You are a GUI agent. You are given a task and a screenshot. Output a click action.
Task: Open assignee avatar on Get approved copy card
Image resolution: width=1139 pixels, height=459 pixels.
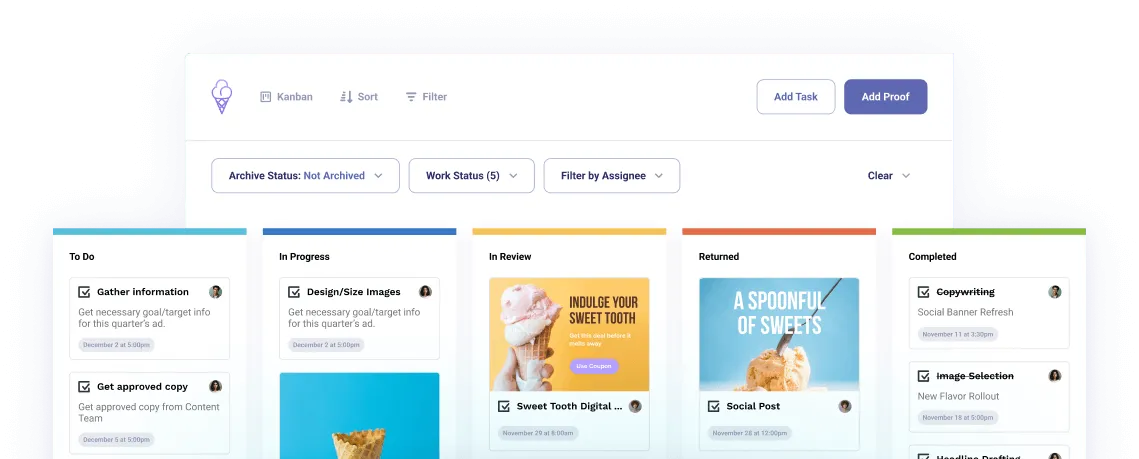coord(216,386)
